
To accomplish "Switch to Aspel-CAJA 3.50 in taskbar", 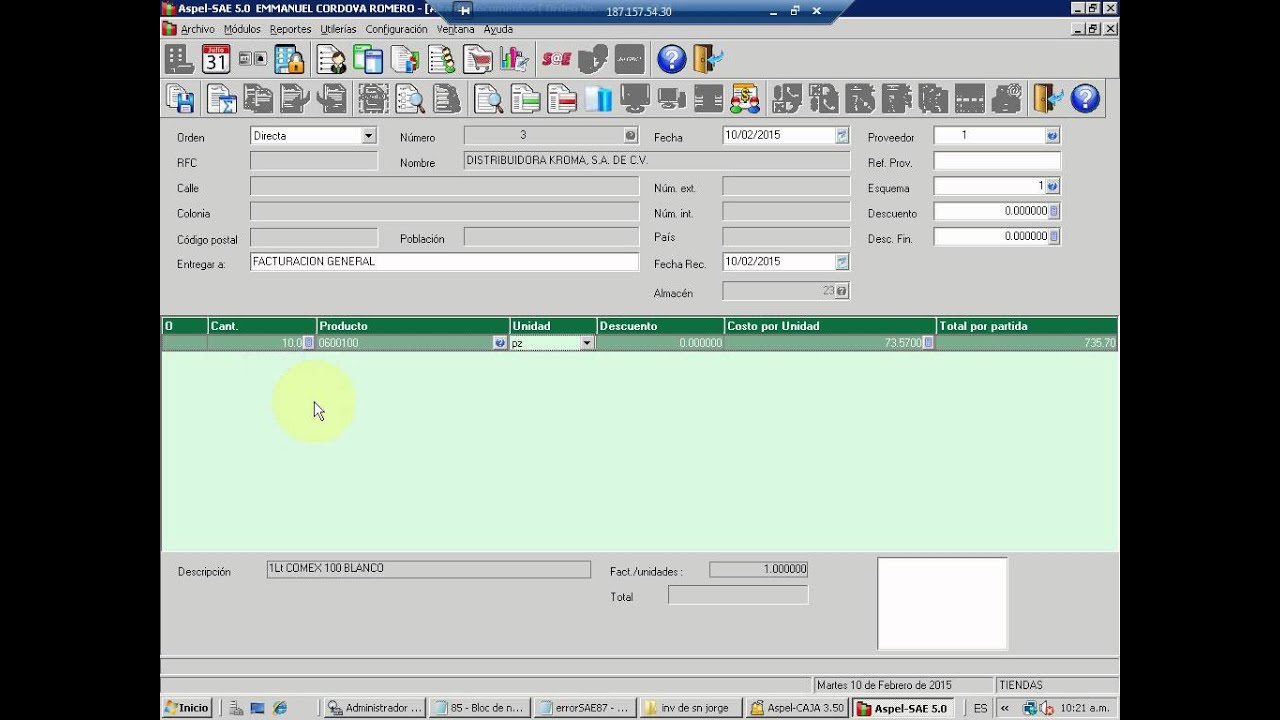I will tap(798, 708).
